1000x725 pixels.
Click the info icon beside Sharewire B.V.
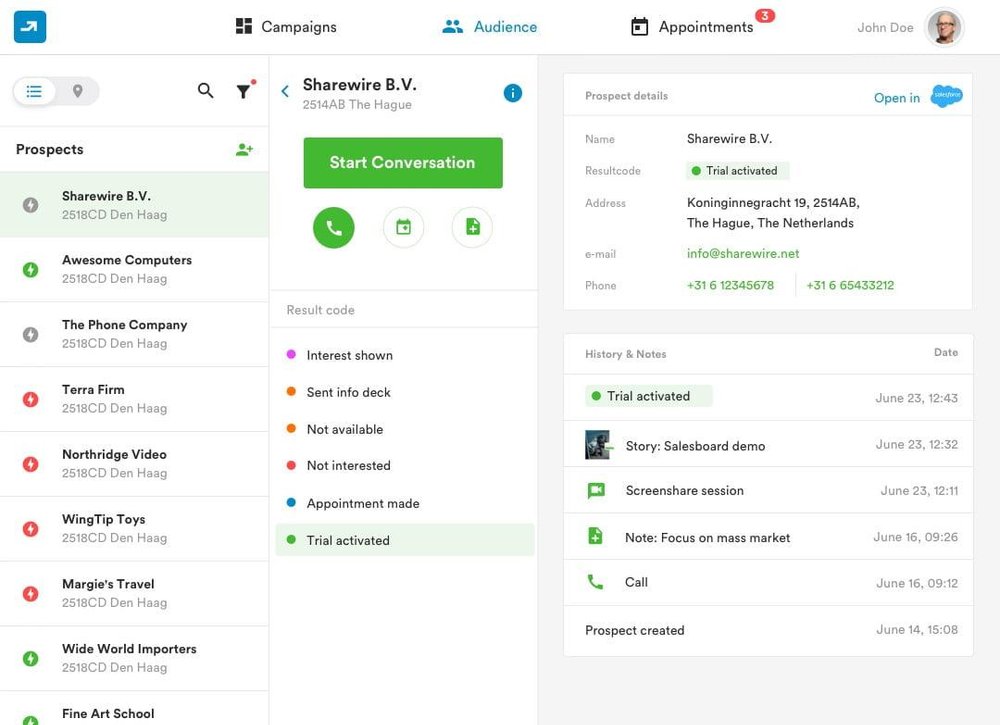pyautogui.click(x=513, y=92)
